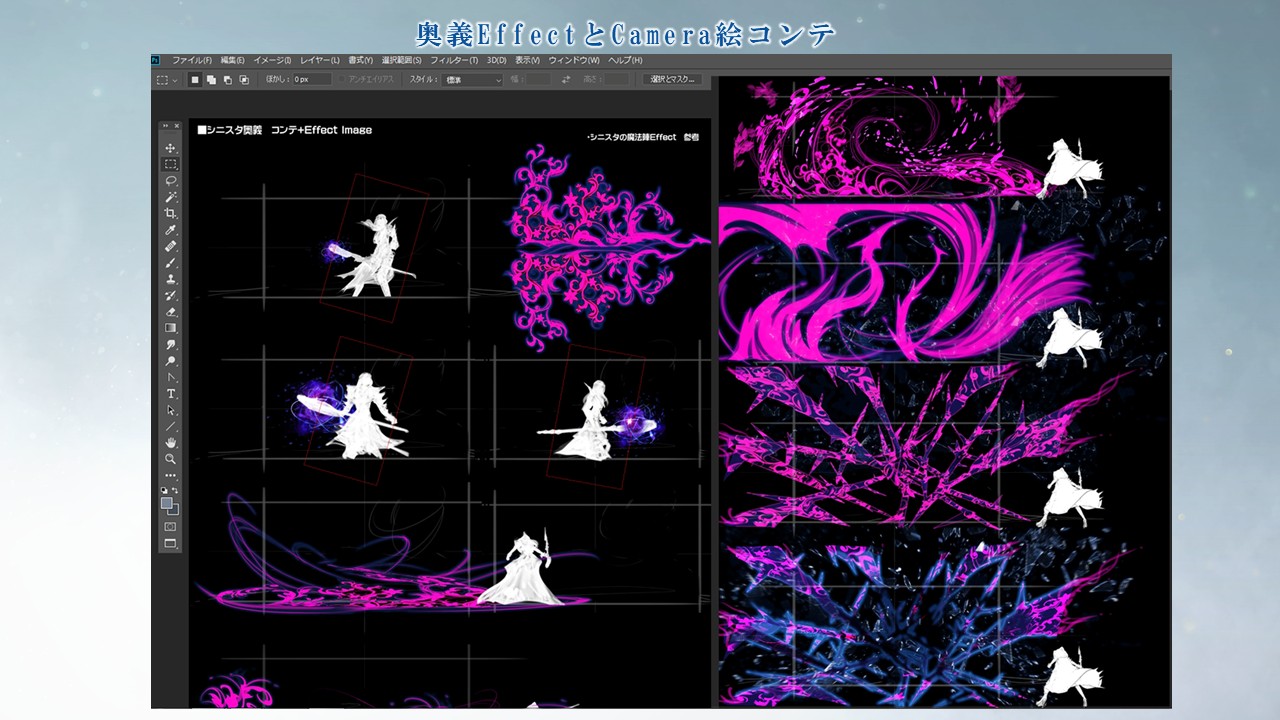Close the toolbox panel

click(x=179, y=126)
